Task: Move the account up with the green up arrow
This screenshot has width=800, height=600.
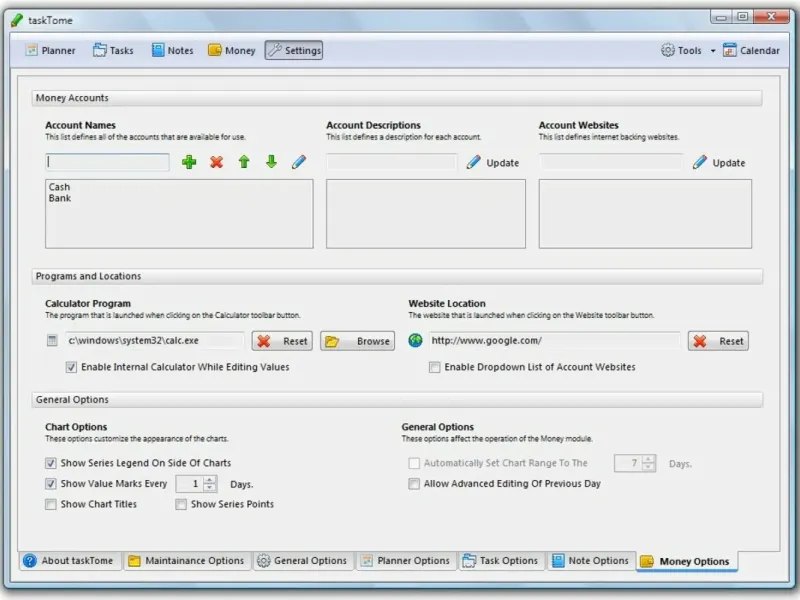Action: point(244,162)
